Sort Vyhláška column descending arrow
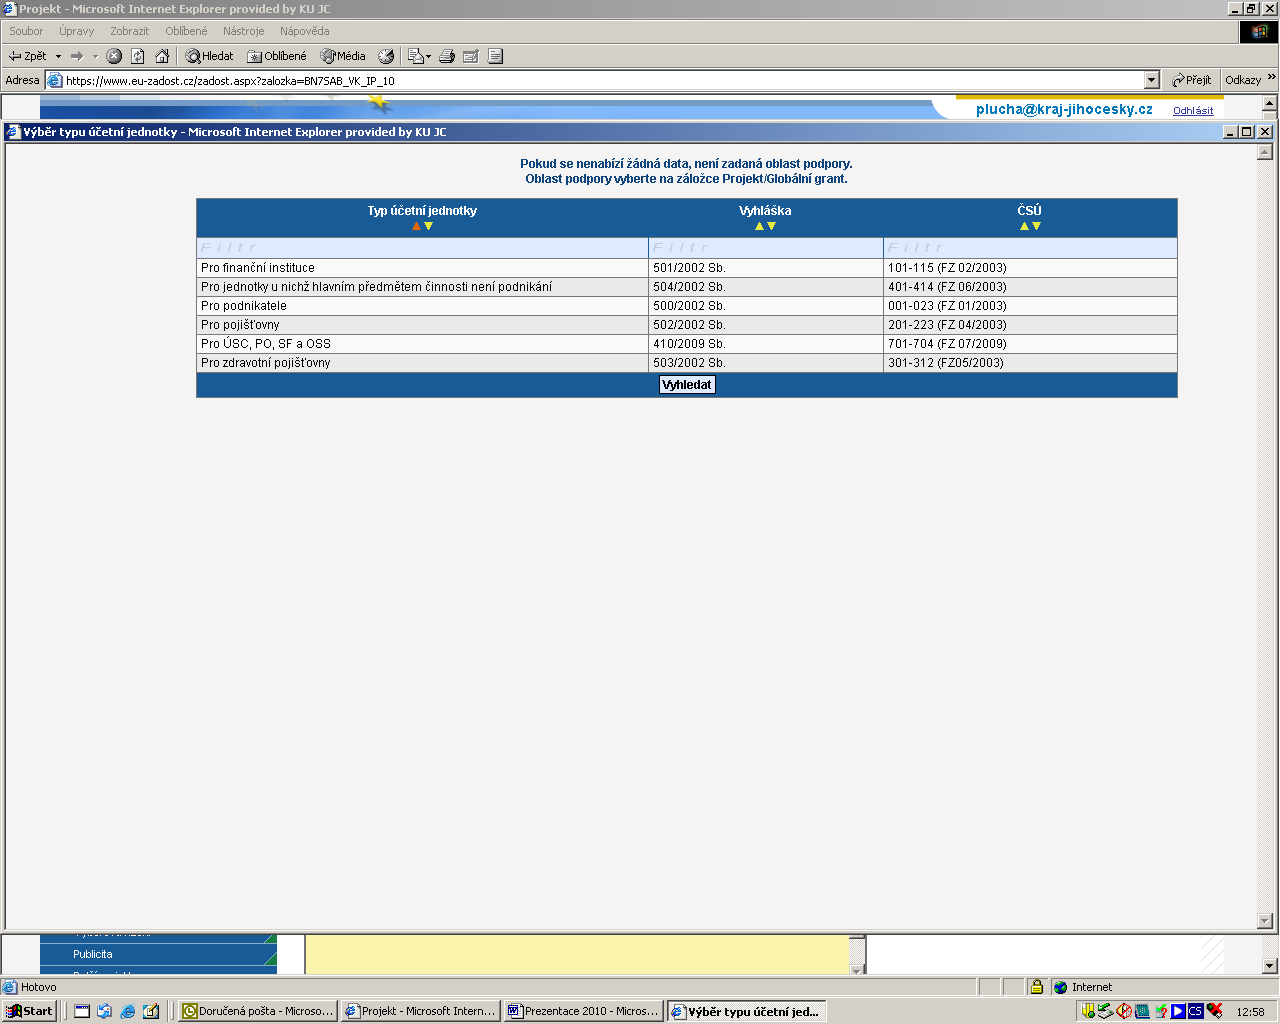The height and width of the screenshot is (1024, 1280). 771,226
